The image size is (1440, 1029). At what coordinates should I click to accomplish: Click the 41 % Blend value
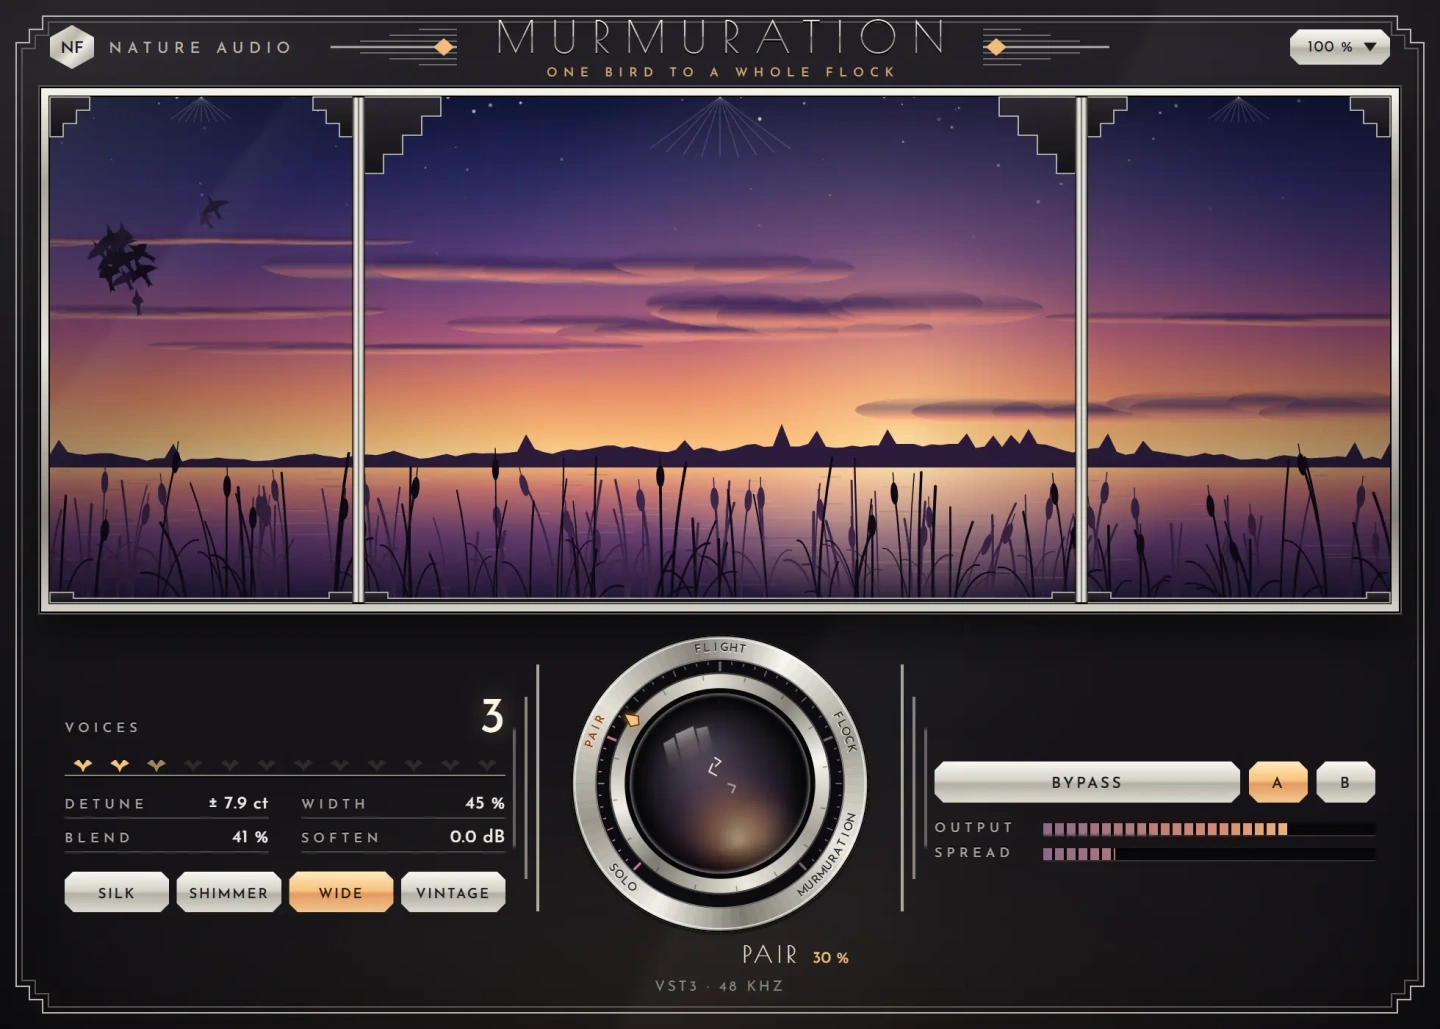(x=250, y=837)
